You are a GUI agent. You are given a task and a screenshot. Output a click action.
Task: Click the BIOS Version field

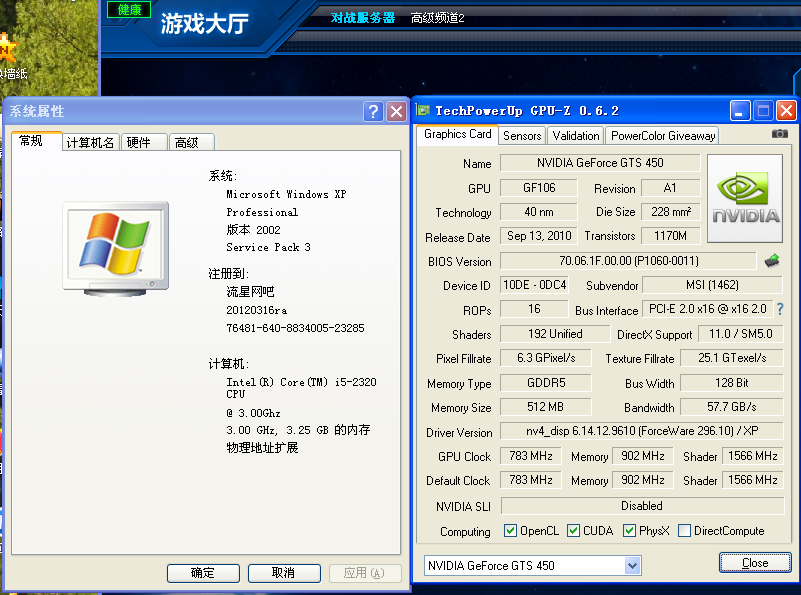(628, 261)
